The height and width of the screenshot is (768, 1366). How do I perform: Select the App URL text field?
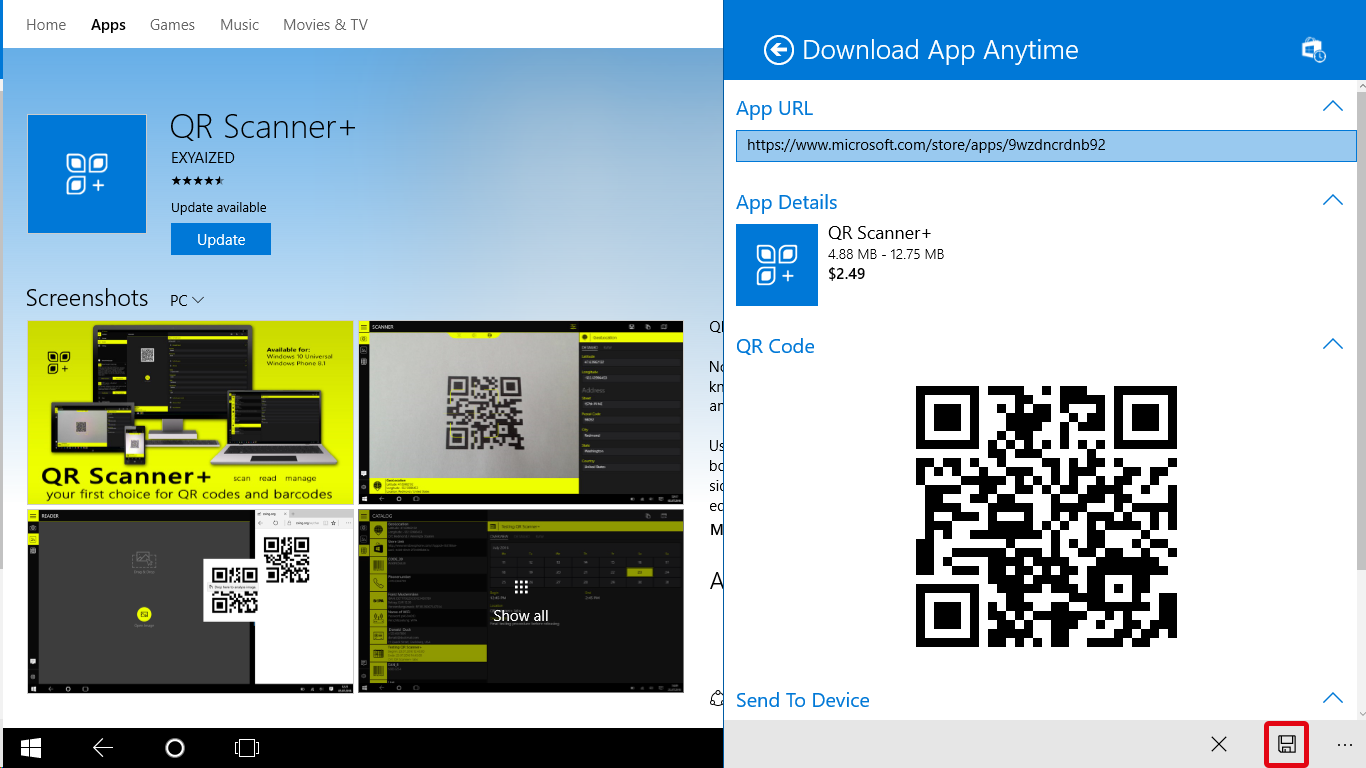(x=1046, y=145)
